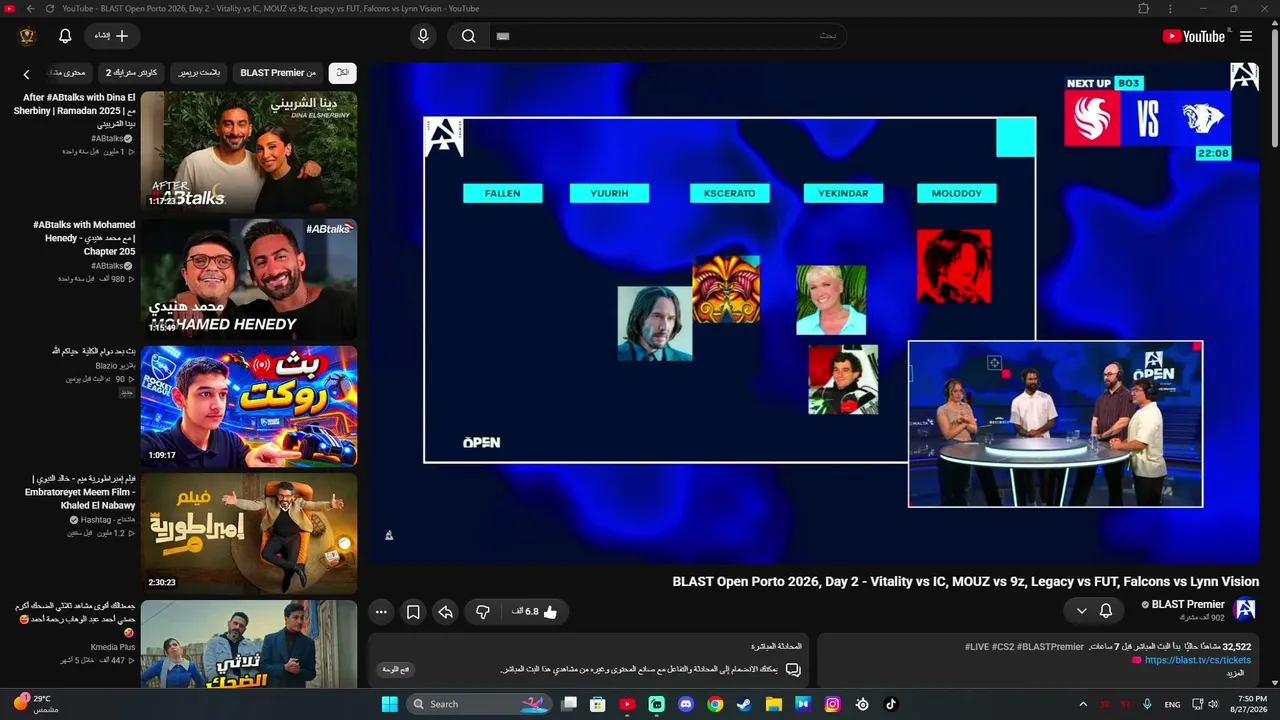Select the 'الكل' filter chip

point(343,73)
